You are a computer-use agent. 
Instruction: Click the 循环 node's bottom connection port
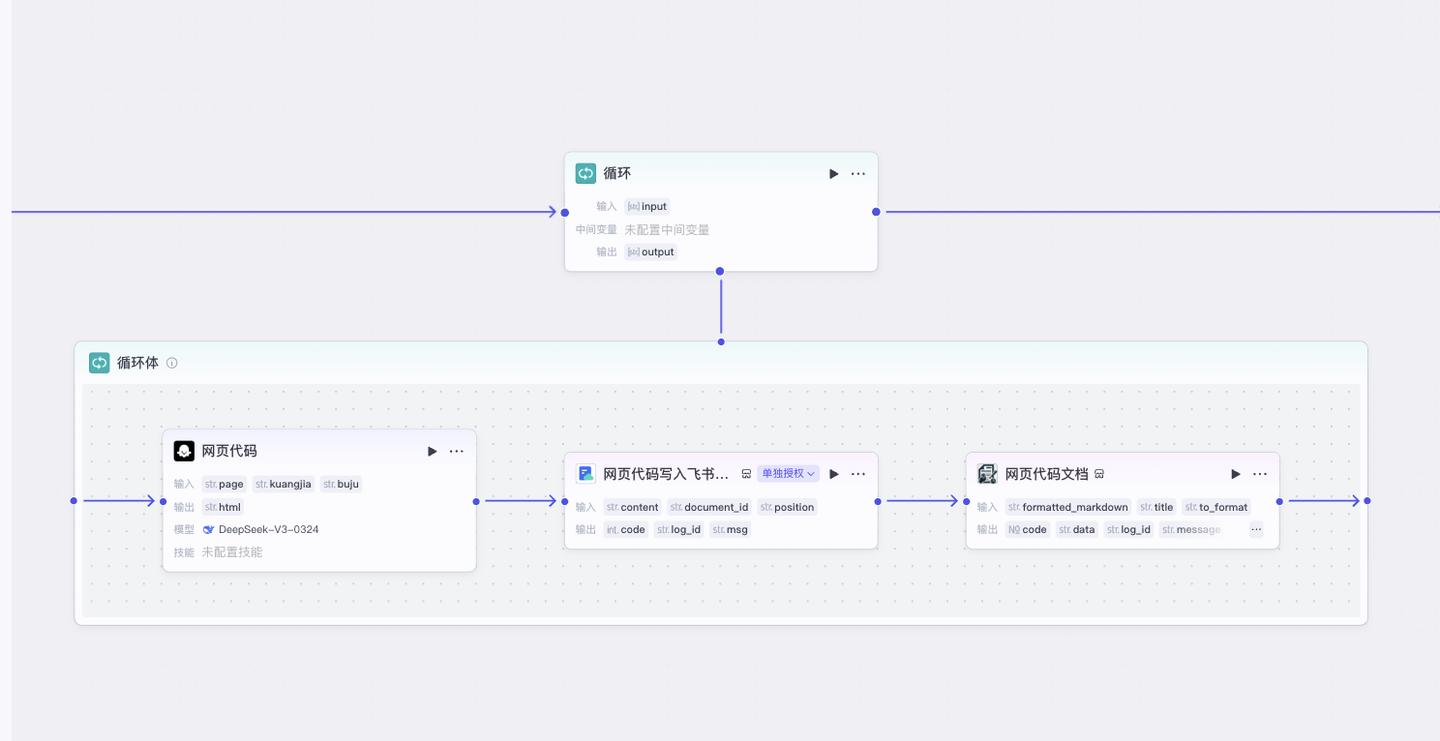click(x=720, y=271)
